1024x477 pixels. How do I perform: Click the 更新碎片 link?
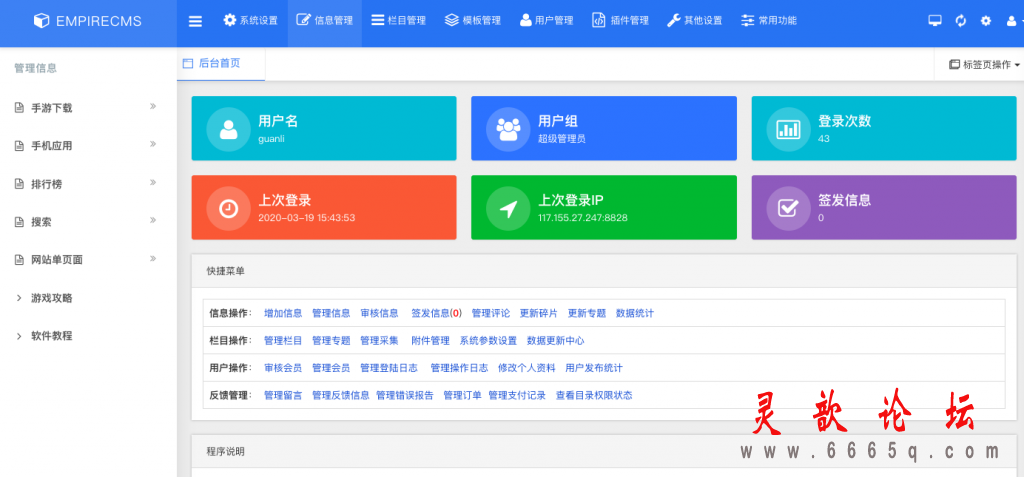[x=539, y=313]
